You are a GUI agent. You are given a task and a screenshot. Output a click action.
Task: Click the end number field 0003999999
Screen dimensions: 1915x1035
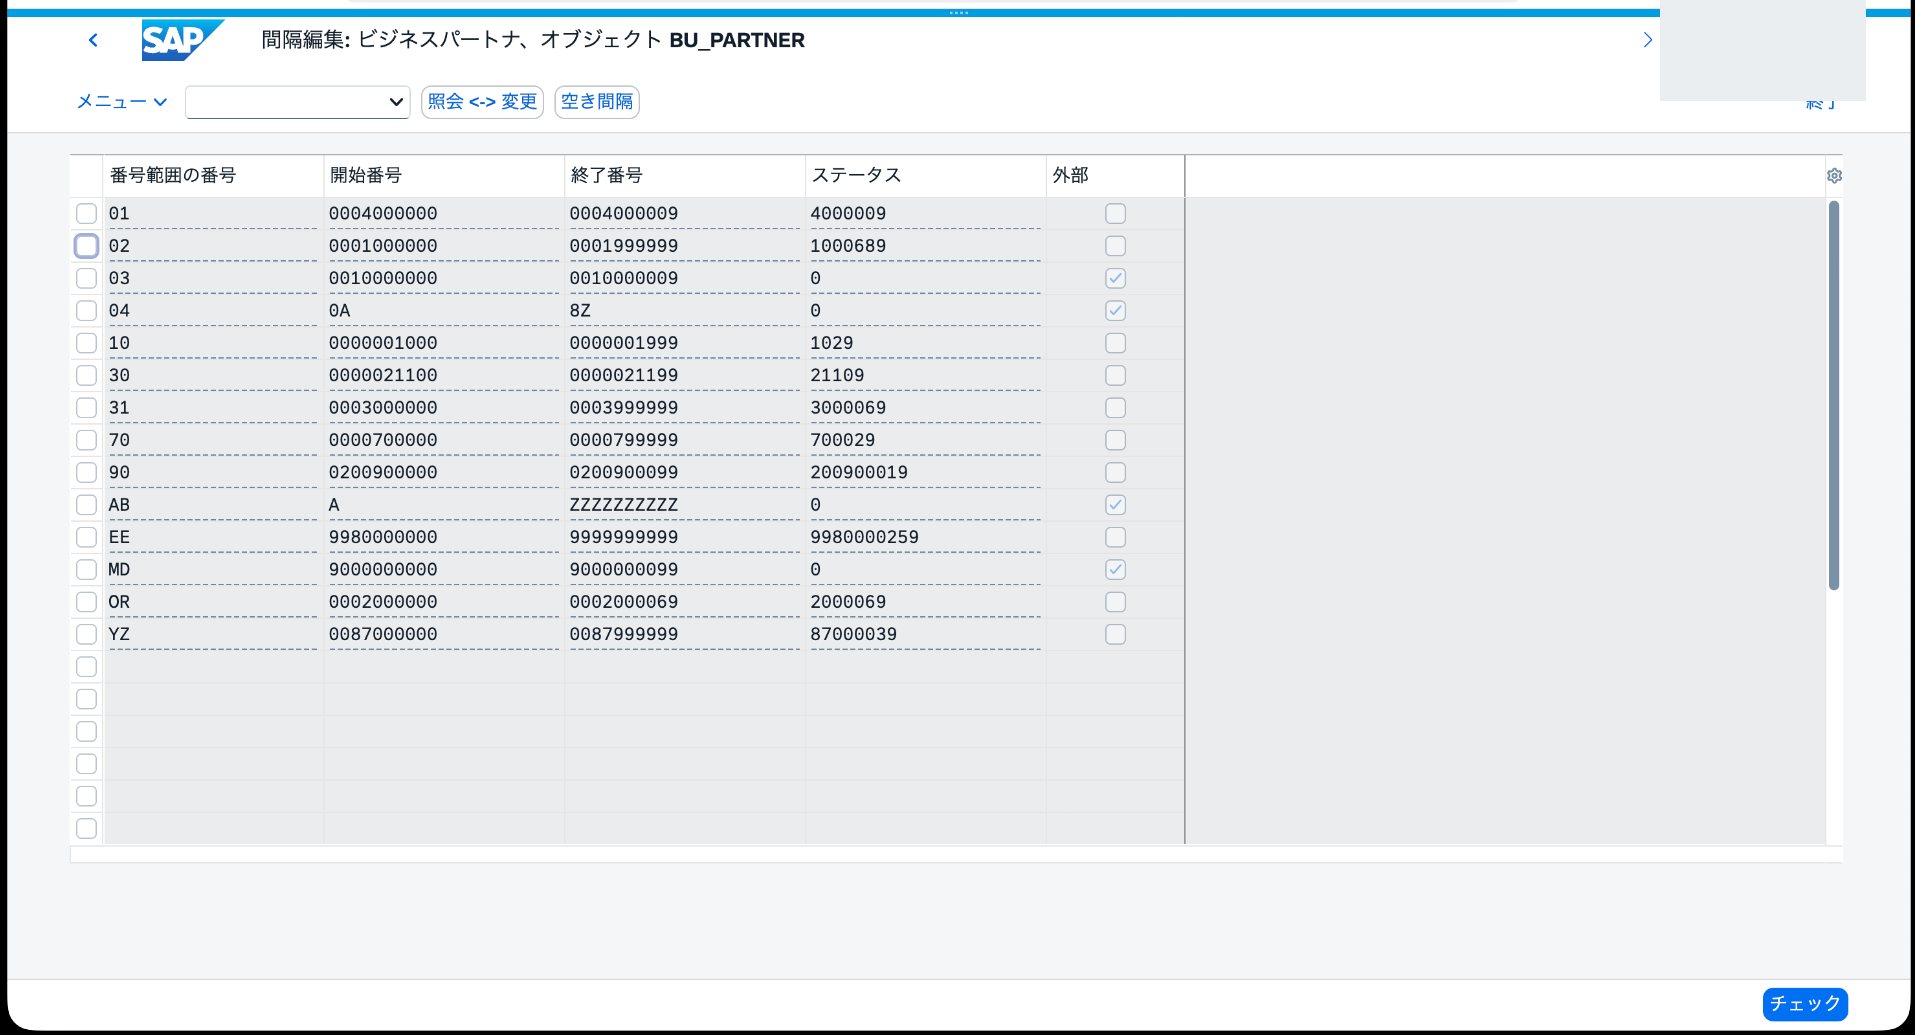[684, 408]
